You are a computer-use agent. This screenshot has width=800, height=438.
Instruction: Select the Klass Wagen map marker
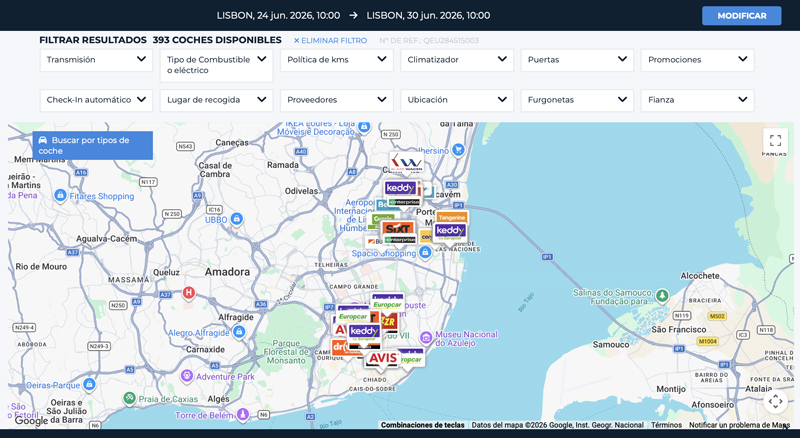point(406,163)
